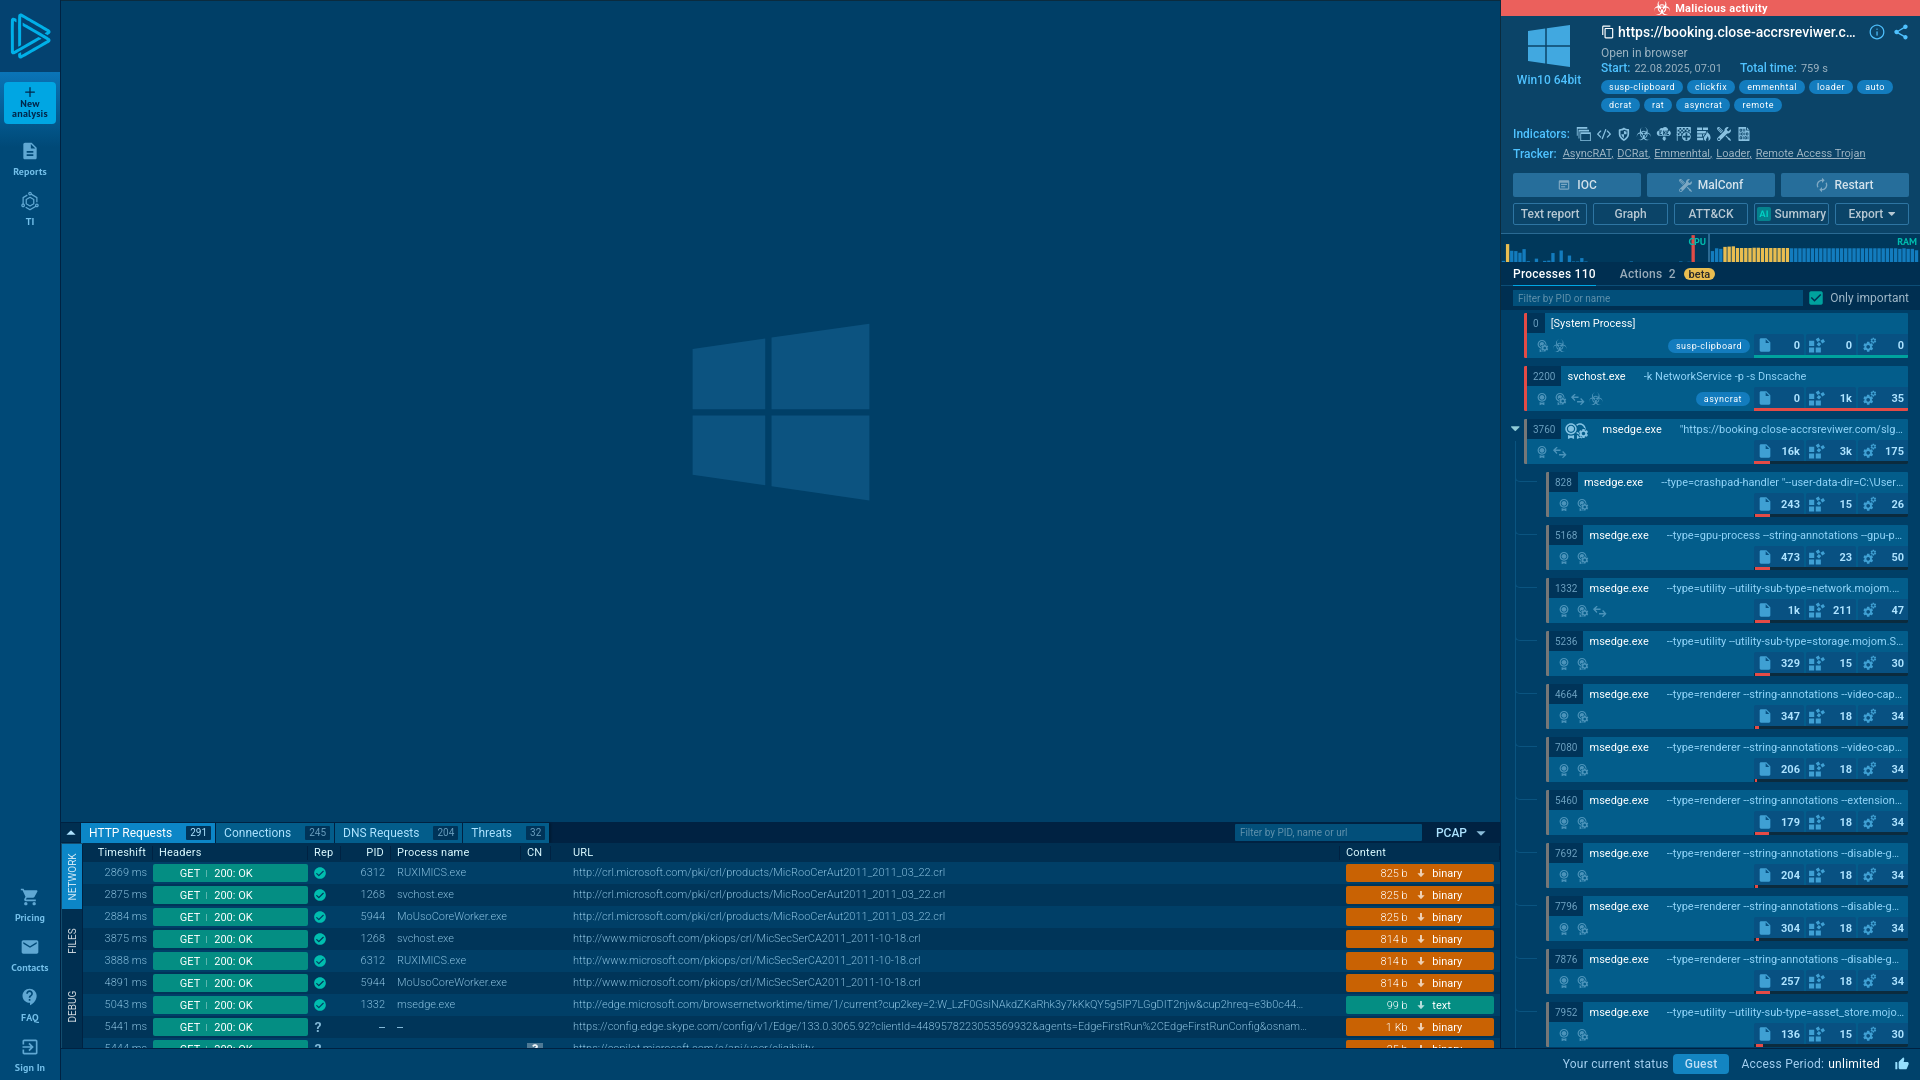Click the Win10 64bit Windows logo
The height and width of the screenshot is (1080, 1920).
[x=1549, y=46]
